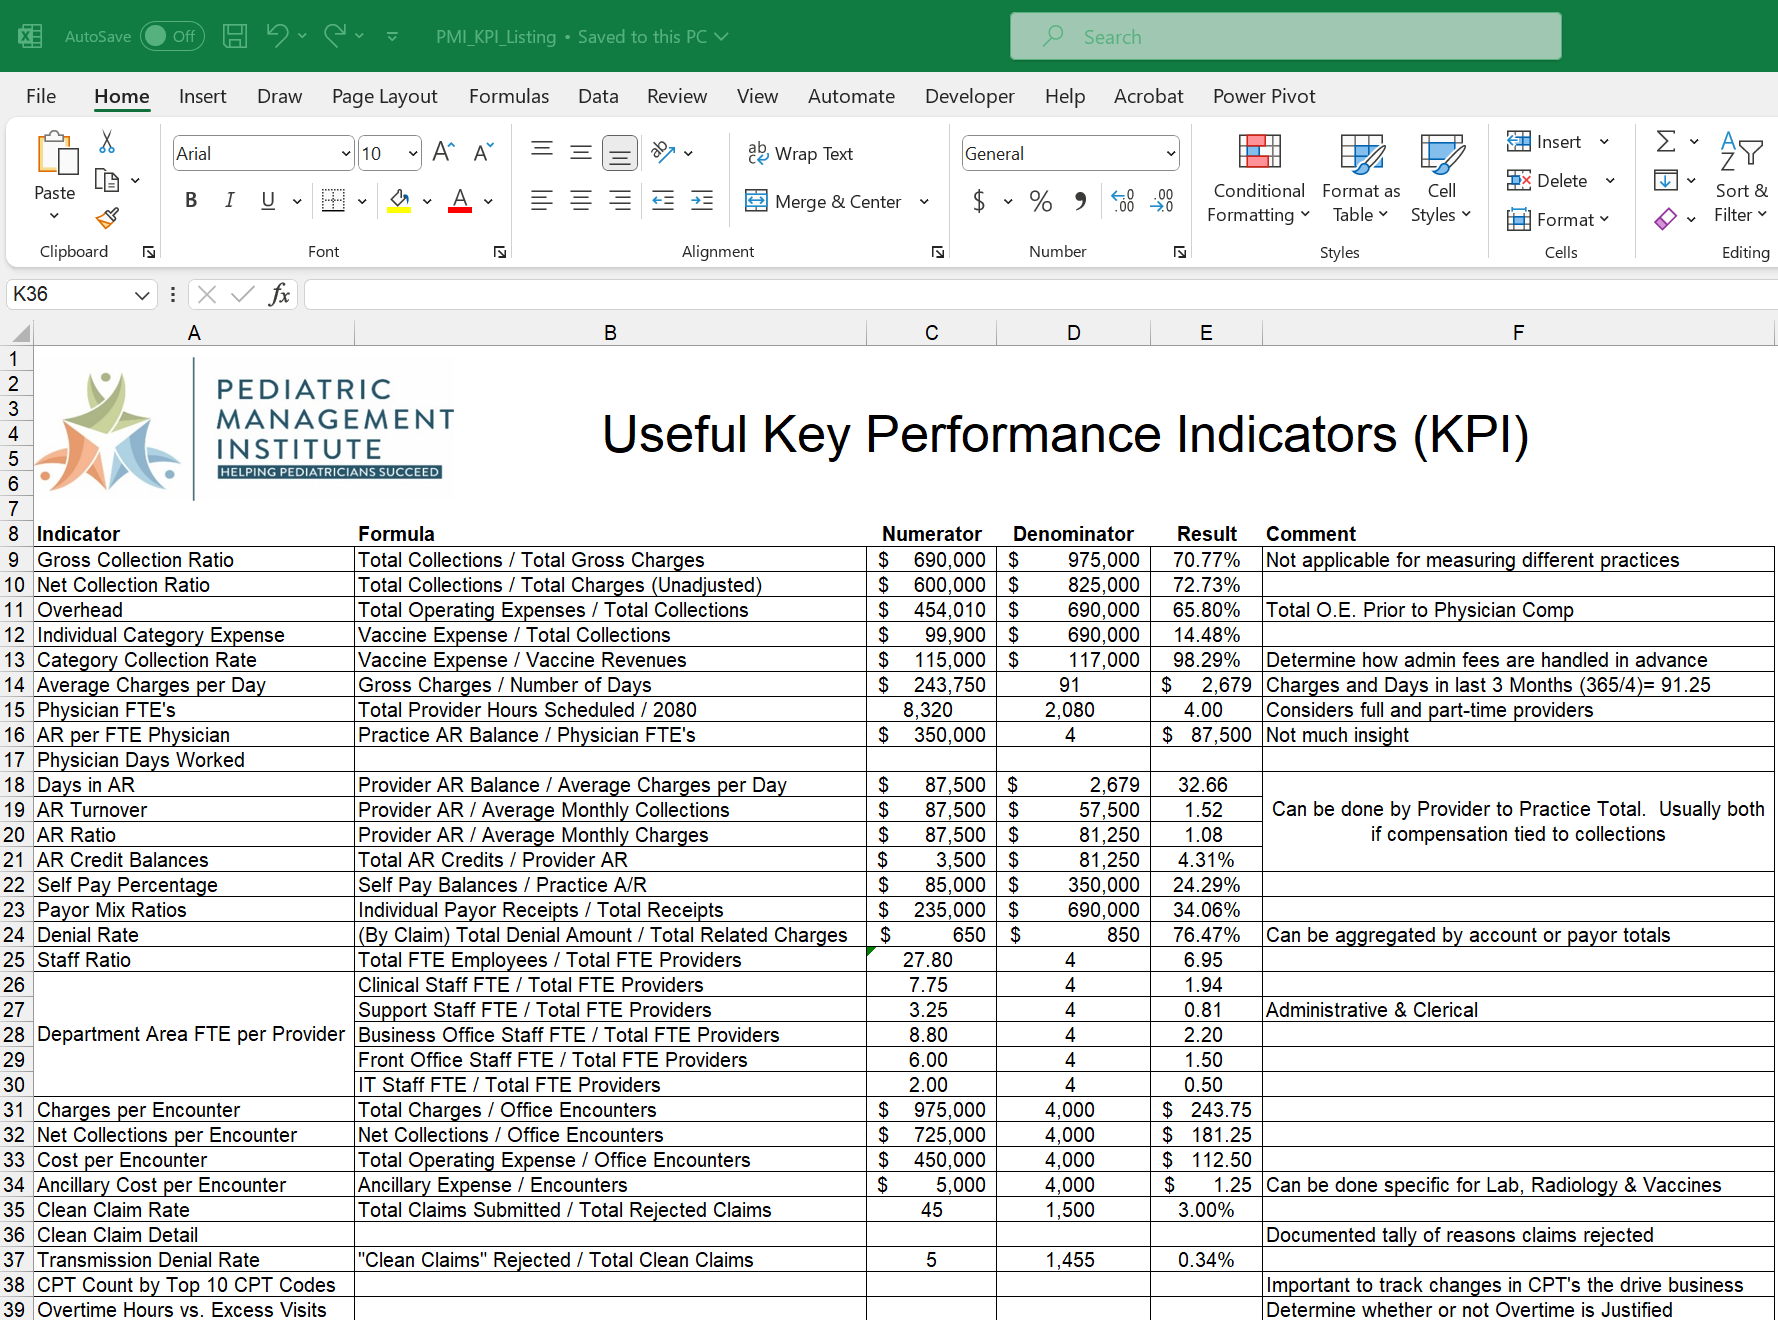Expand the Fill Color dropdown arrow
This screenshot has height=1320, width=1778.
427,201
